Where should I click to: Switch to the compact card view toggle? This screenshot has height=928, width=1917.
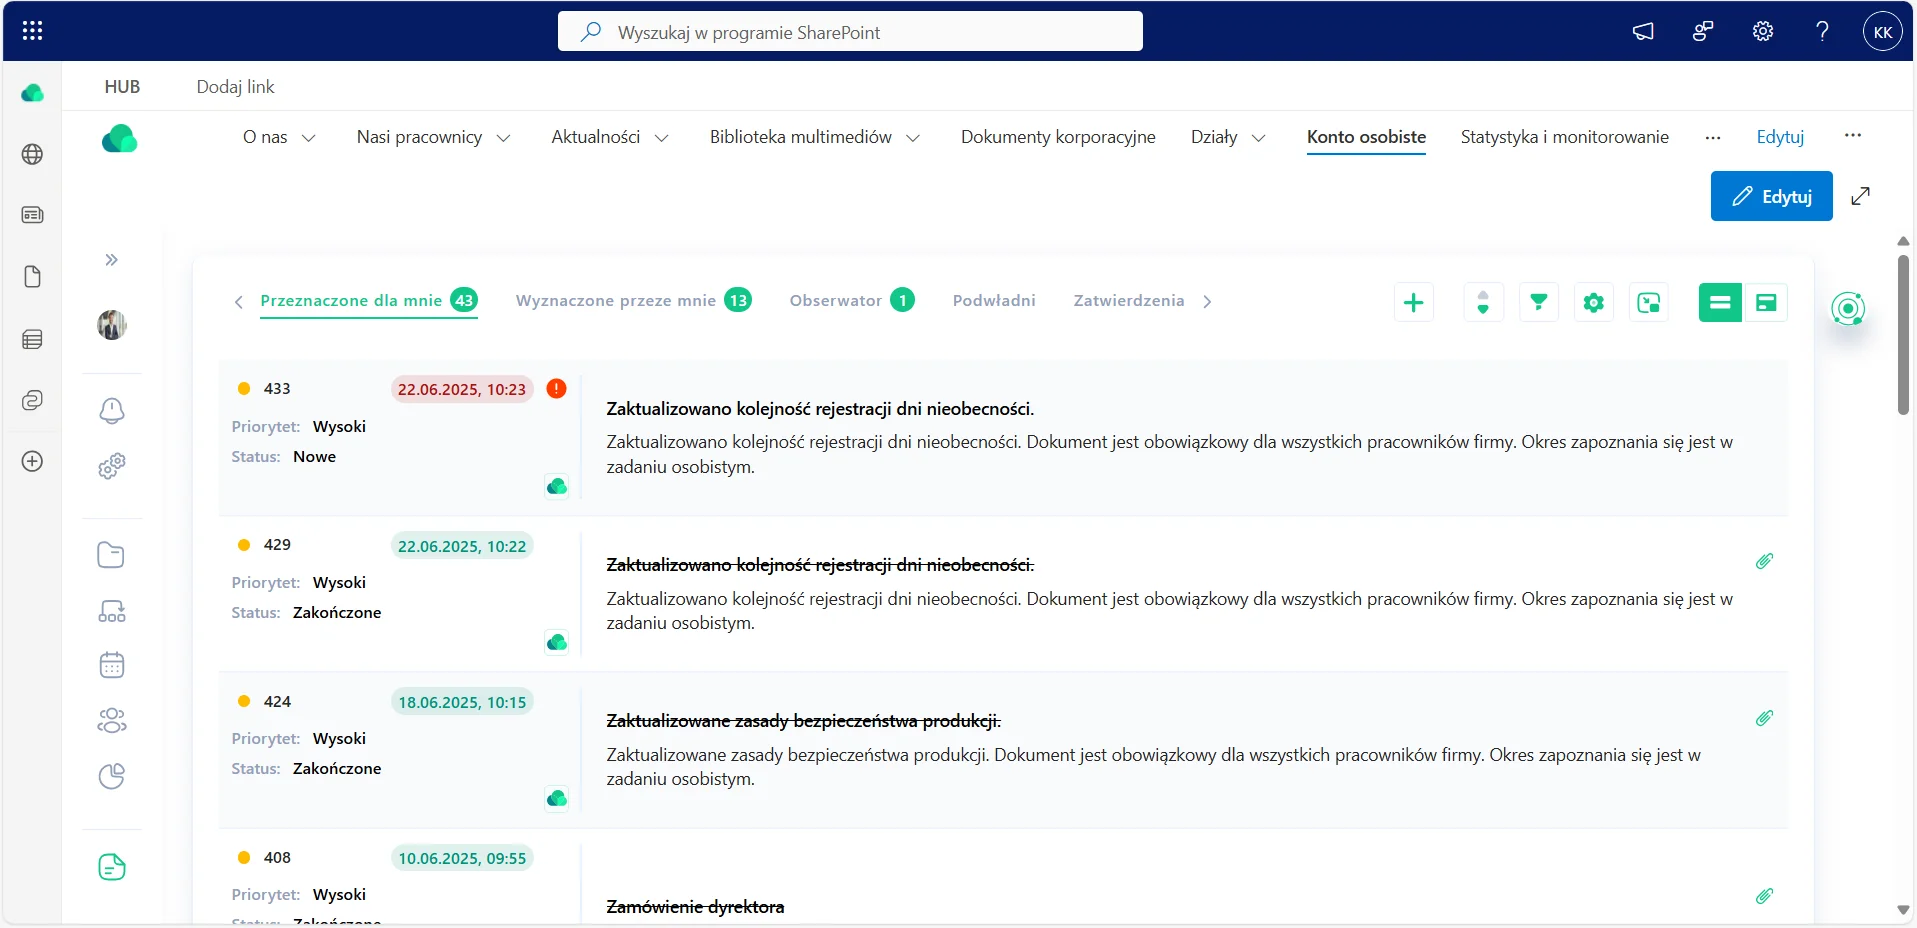click(x=1765, y=302)
